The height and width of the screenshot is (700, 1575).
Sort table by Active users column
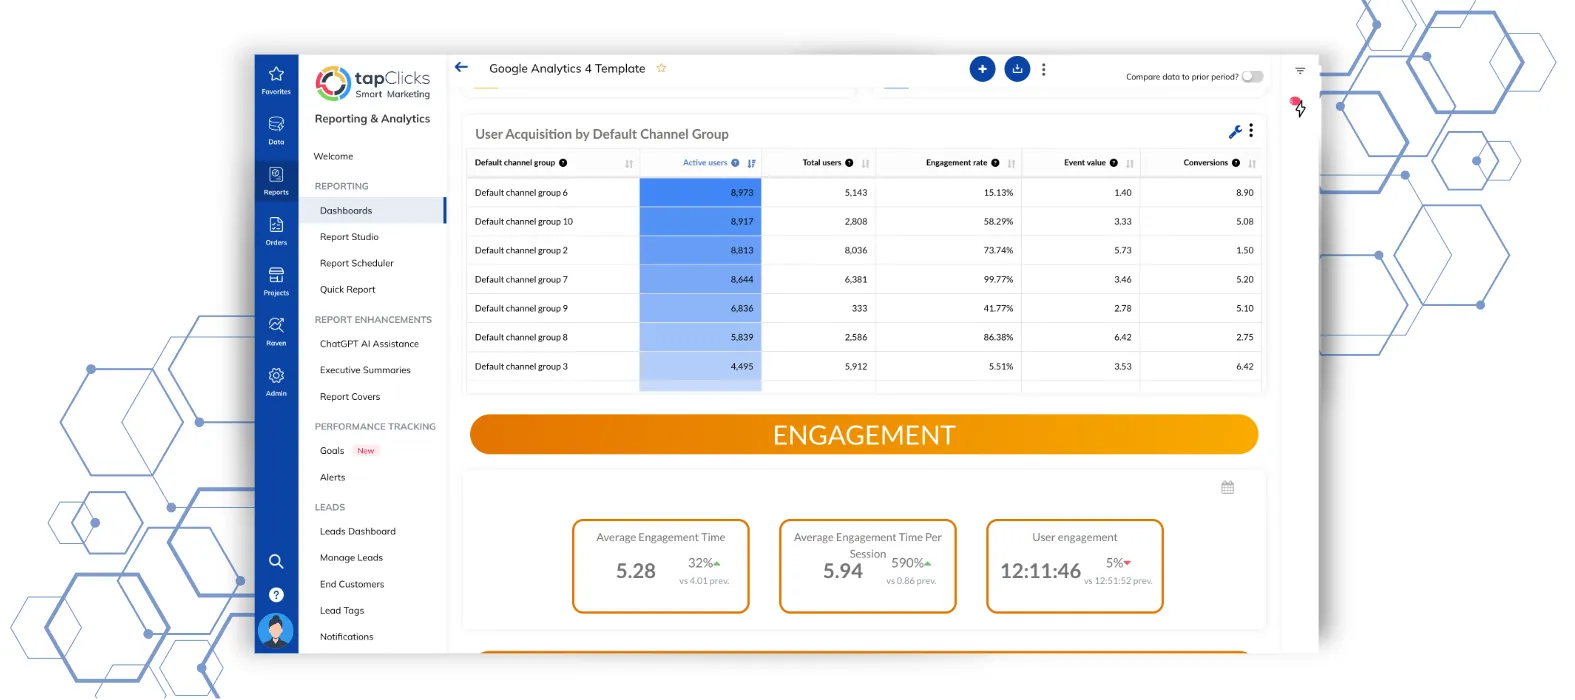[x=751, y=163]
